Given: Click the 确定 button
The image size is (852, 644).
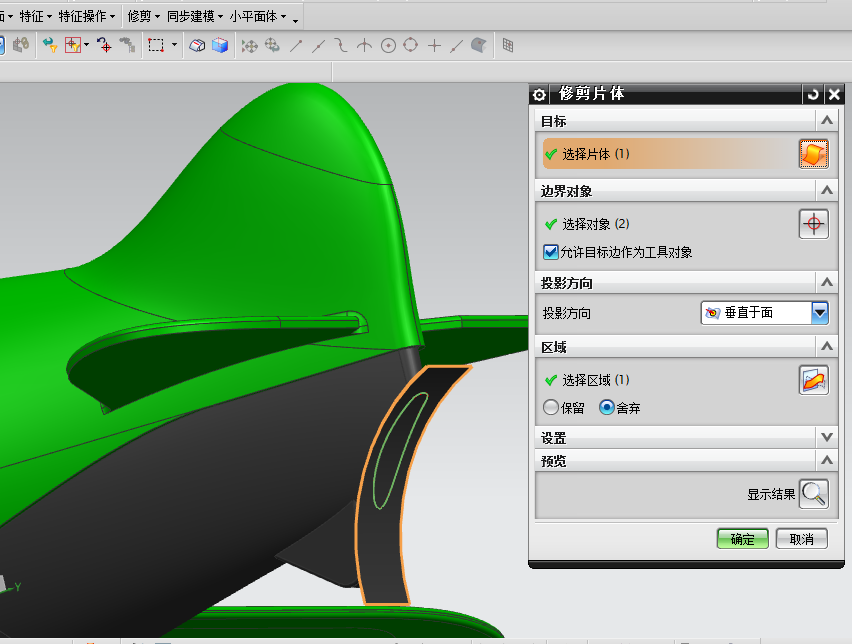Looking at the screenshot, I should point(742,539).
